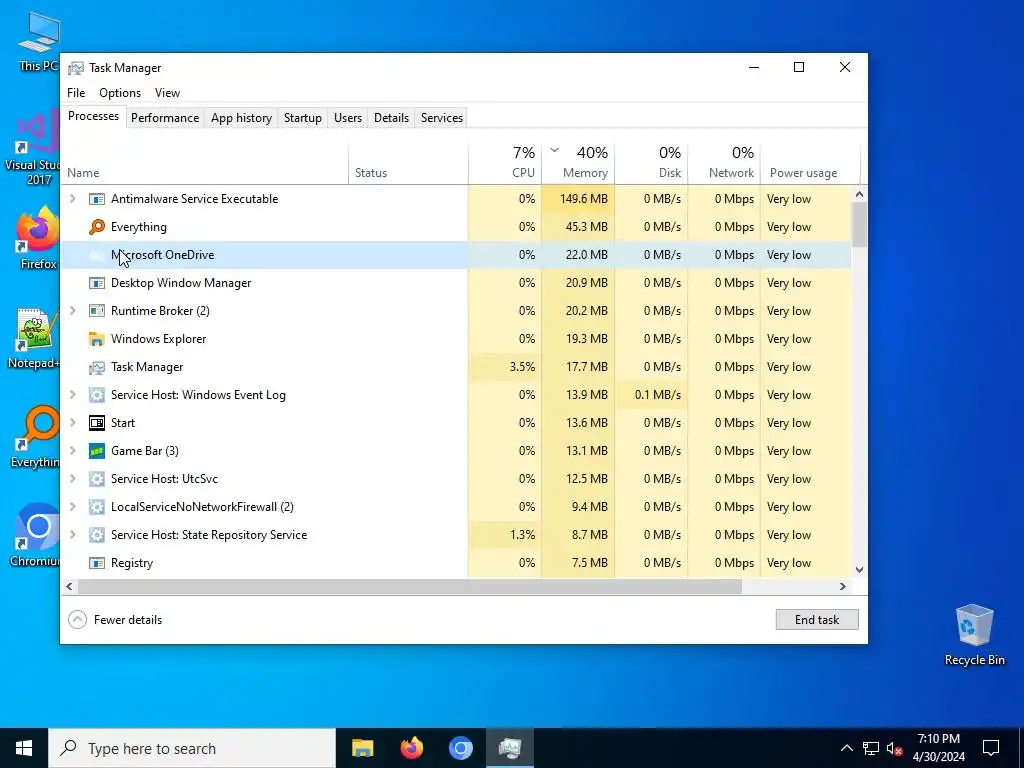Collapse view with Fewer details
This screenshot has width=1024, height=768.
click(x=115, y=620)
